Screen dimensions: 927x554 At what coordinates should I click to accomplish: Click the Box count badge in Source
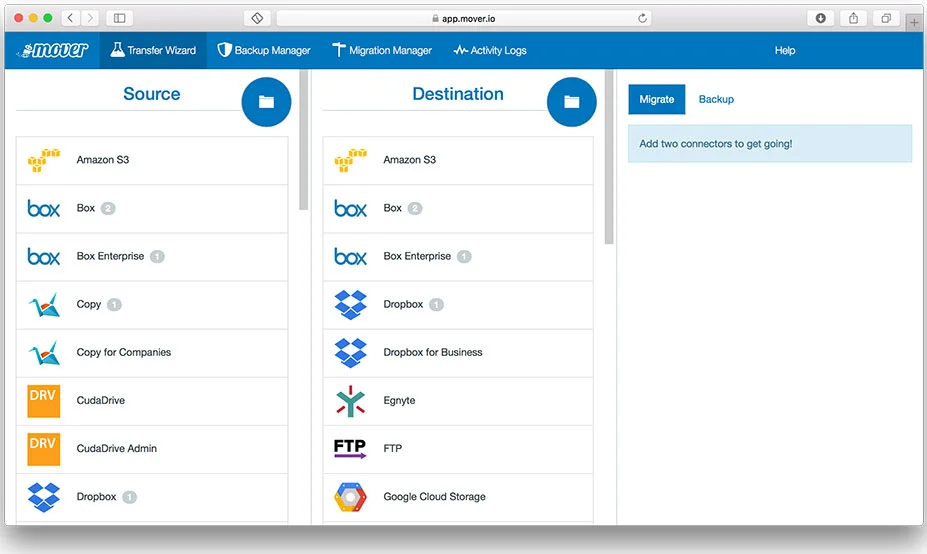[108, 208]
